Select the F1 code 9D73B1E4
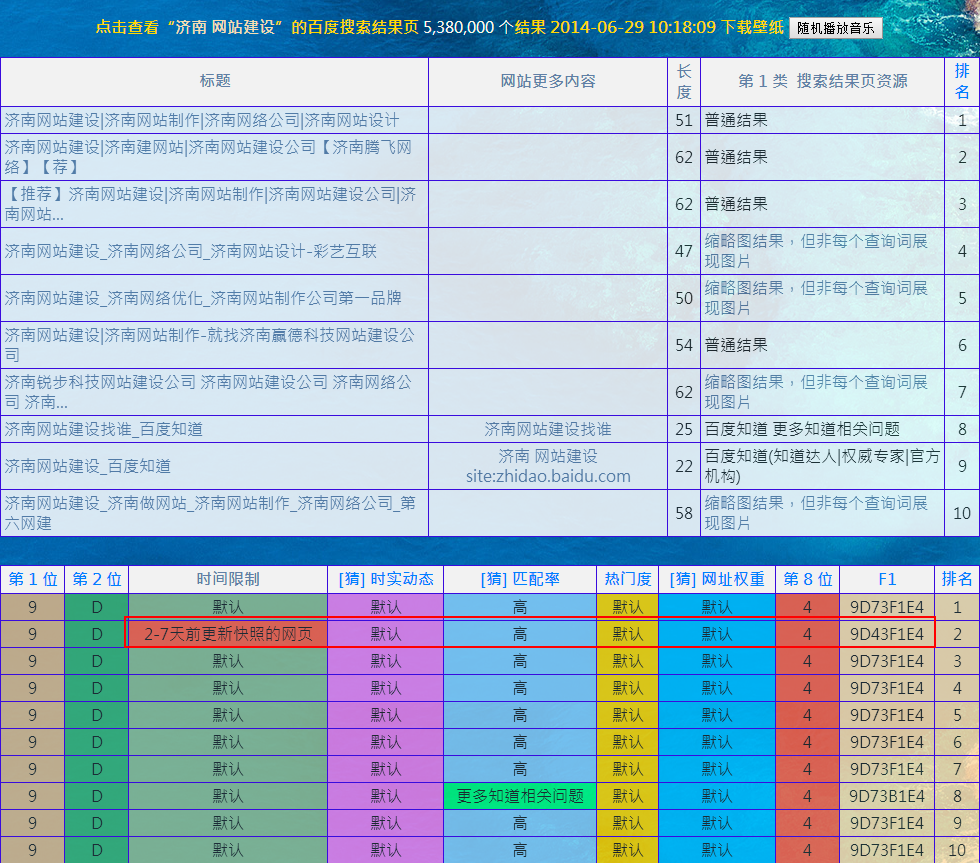Viewport: 980px width, 863px height. (x=887, y=796)
